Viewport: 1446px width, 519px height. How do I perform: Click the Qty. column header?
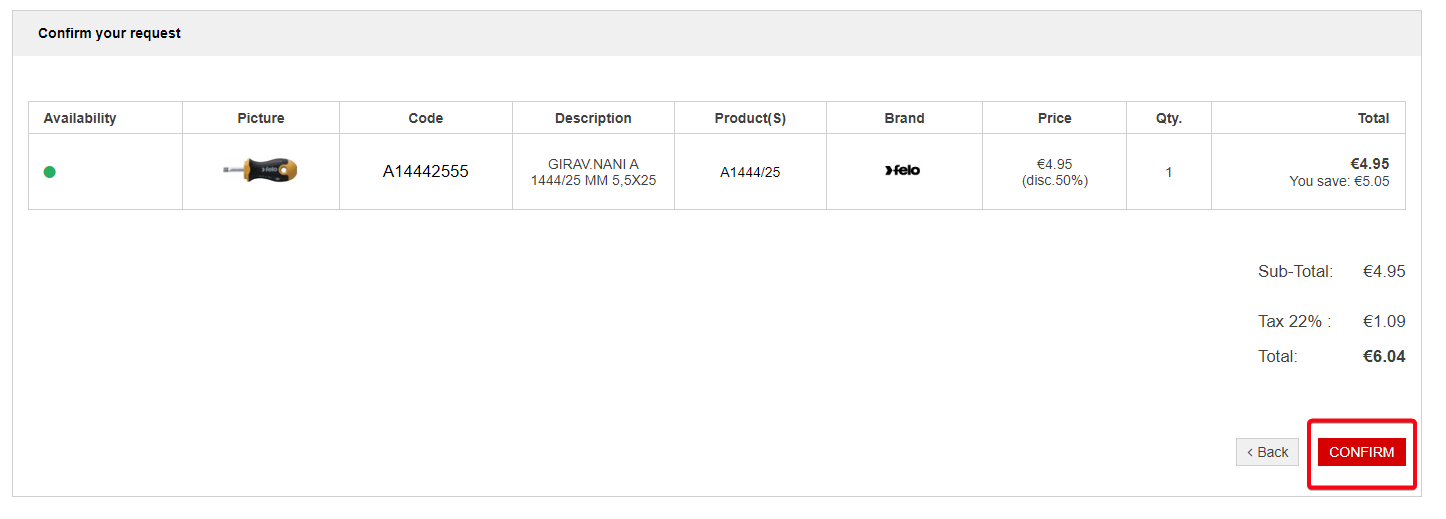1169,118
